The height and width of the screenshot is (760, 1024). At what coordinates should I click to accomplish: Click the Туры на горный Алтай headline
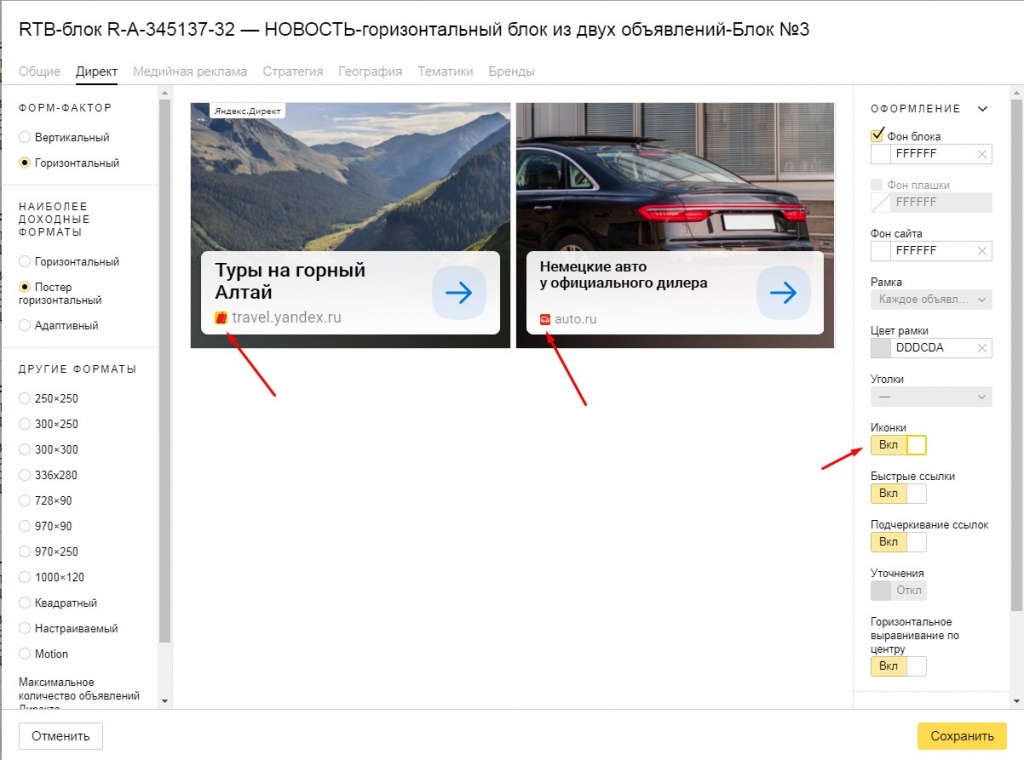point(290,281)
